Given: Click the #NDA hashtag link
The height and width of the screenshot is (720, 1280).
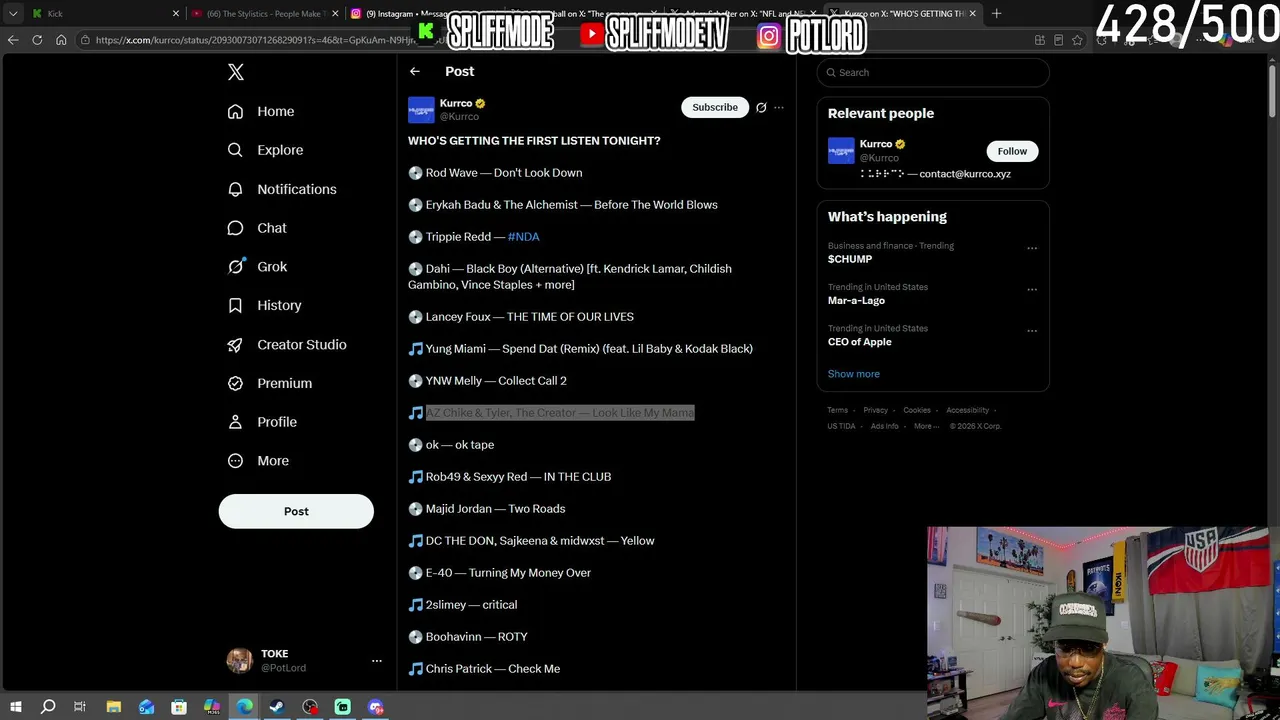Looking at the screenshot, I should [x=523, y=237].
